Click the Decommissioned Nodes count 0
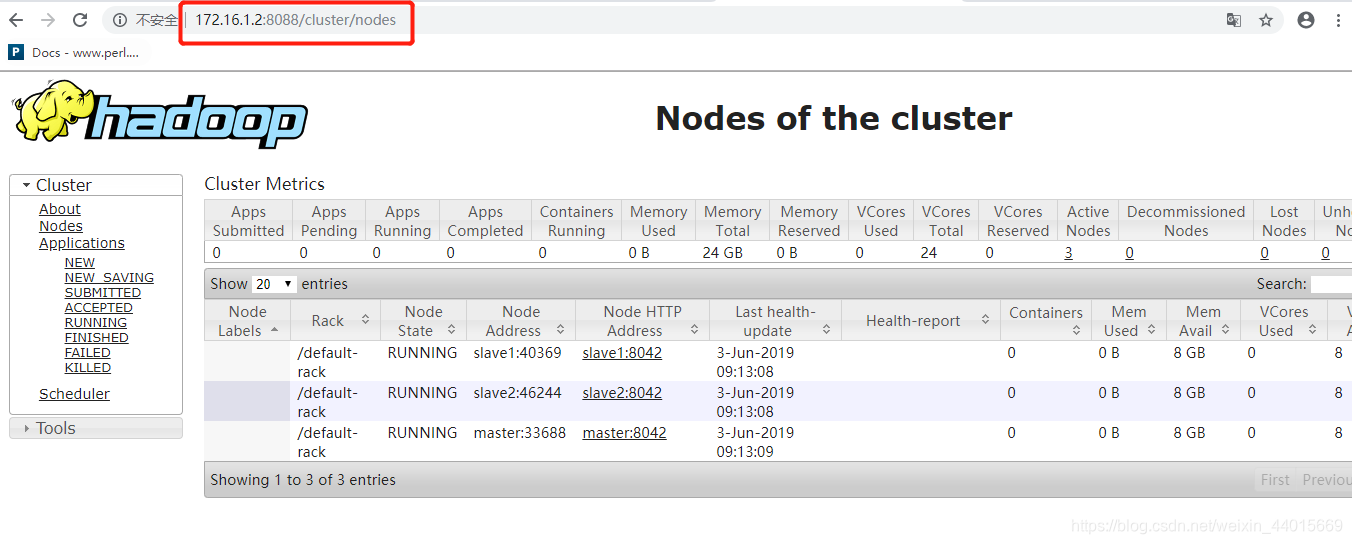 click(1129, 253)
